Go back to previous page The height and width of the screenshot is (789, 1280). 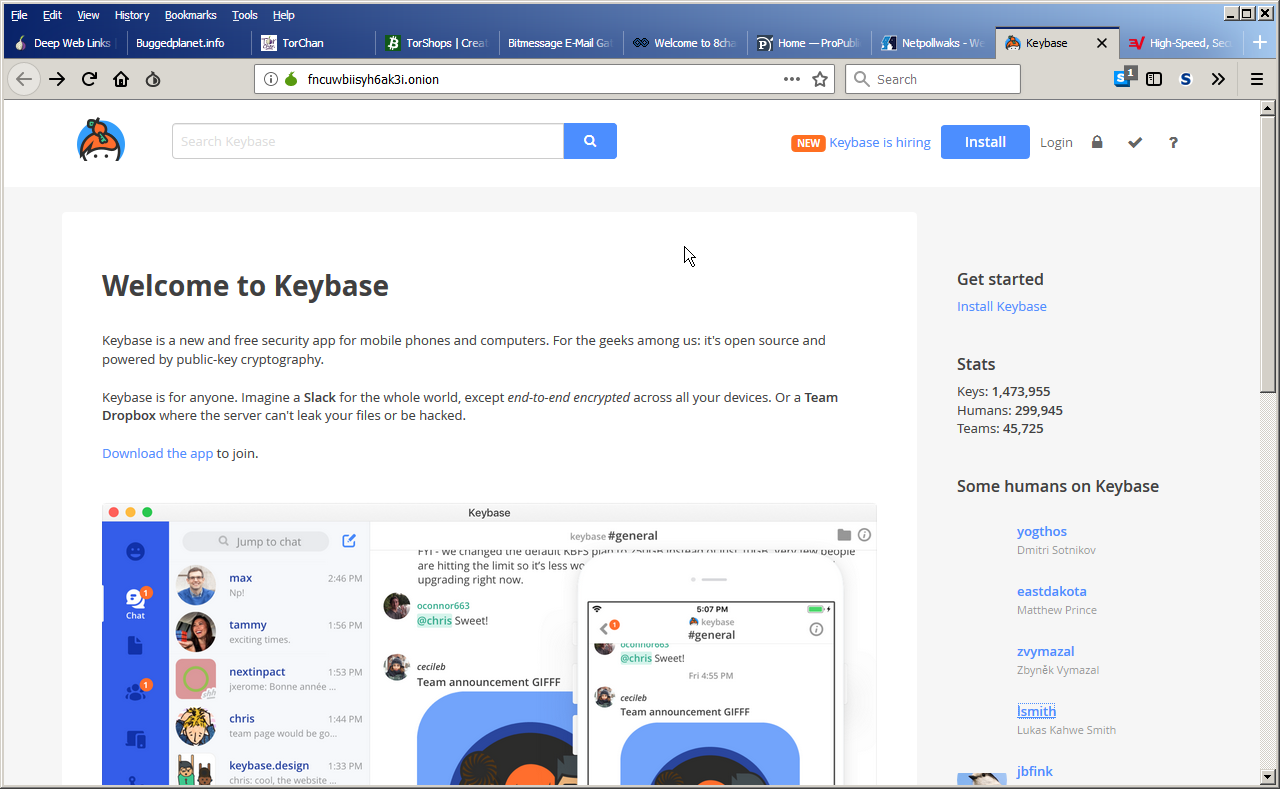point(24,79)
